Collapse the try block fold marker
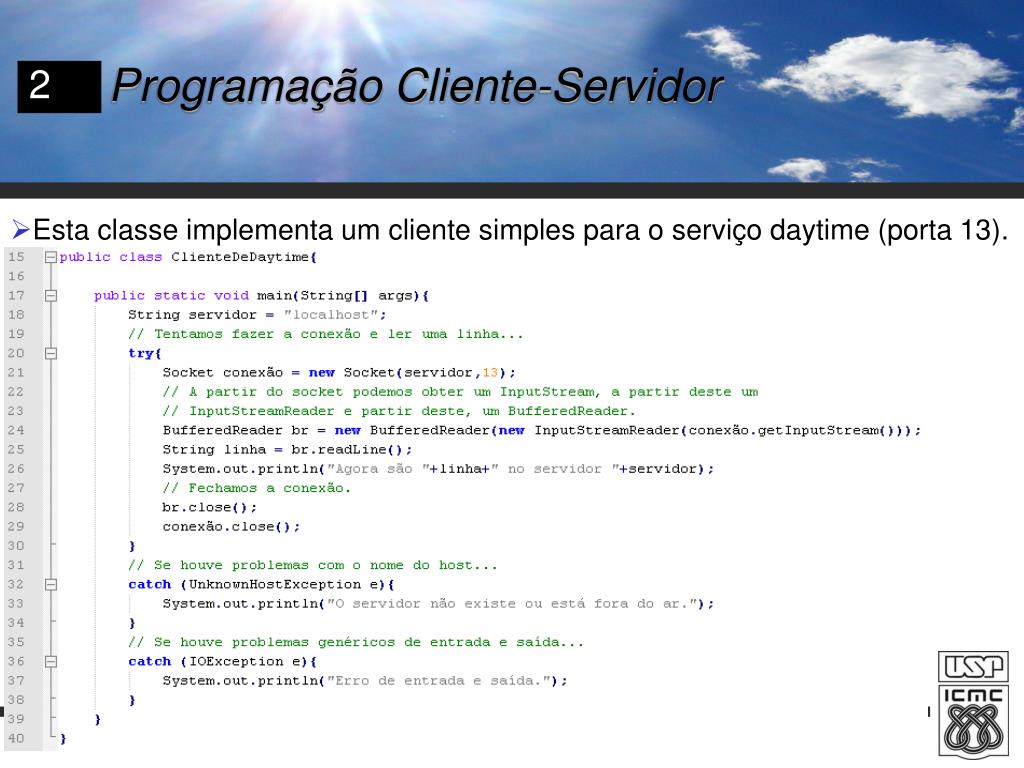The height and width of the screenshot is (768, 1024). pos(50,353)
